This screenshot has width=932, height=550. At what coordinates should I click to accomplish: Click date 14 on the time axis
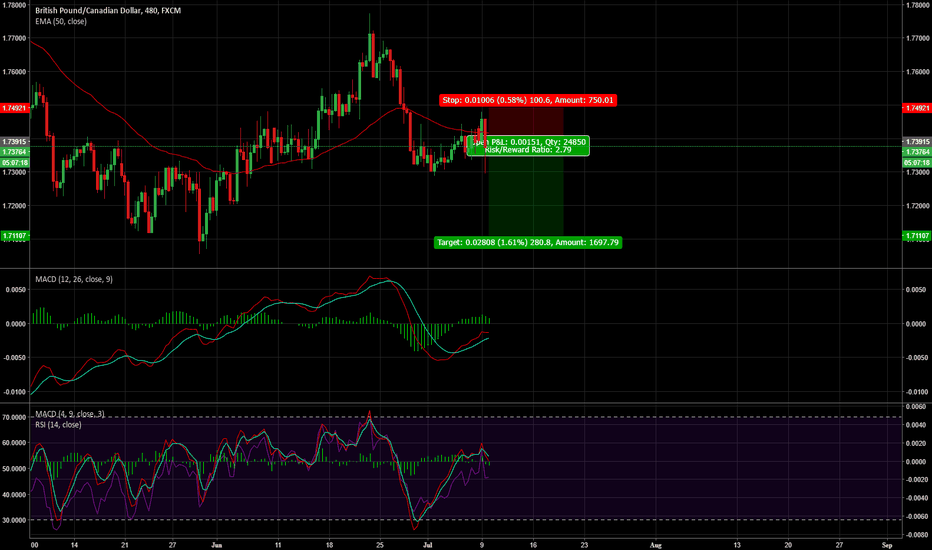(74, 545)
